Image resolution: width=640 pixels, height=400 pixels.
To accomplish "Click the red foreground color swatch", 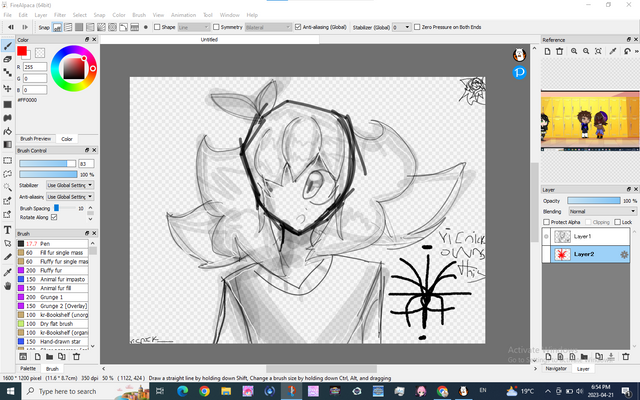I will coord(22,51).
